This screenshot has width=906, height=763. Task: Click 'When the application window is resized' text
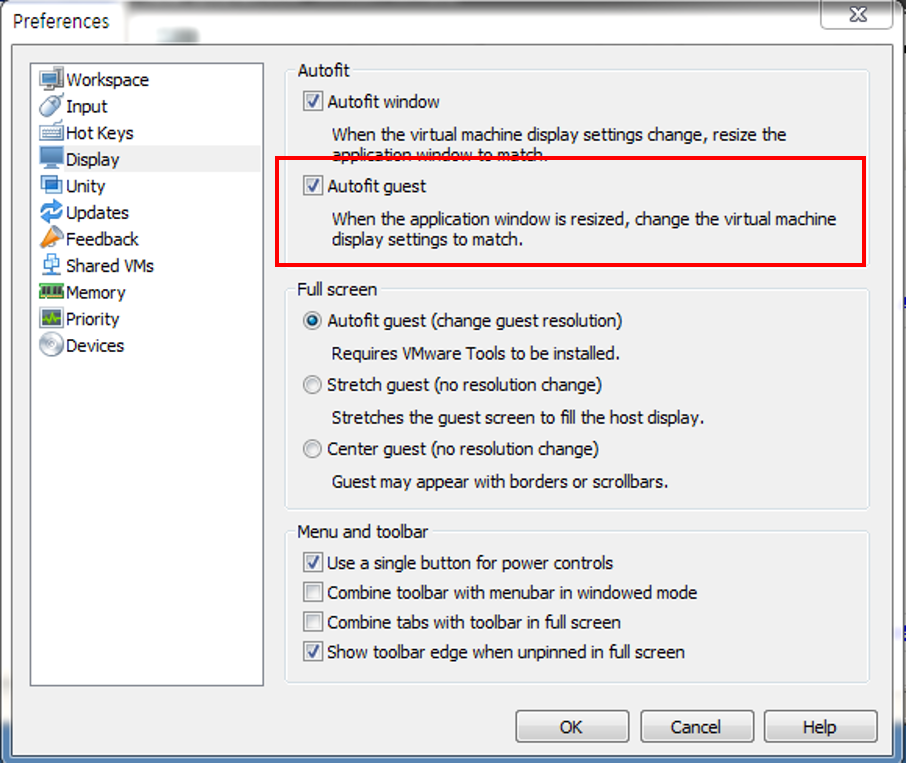584,229
